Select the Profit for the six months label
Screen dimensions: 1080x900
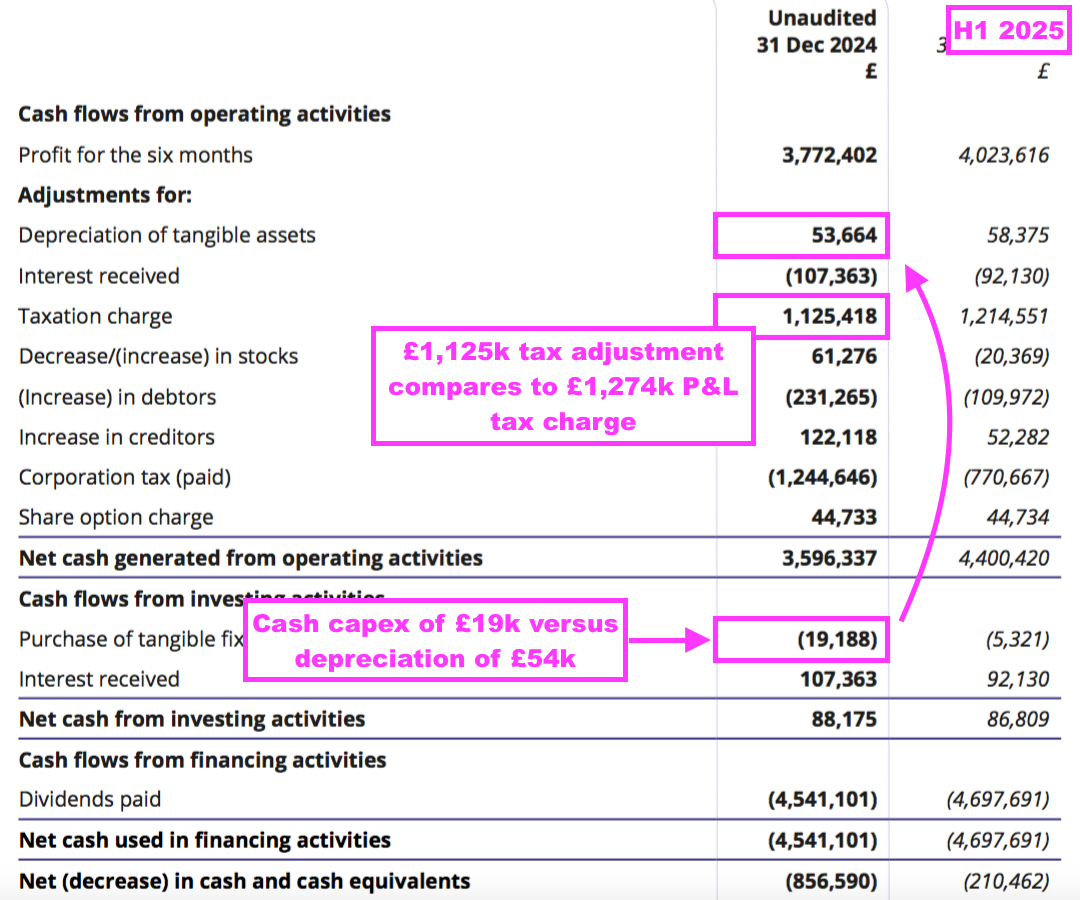135,155
